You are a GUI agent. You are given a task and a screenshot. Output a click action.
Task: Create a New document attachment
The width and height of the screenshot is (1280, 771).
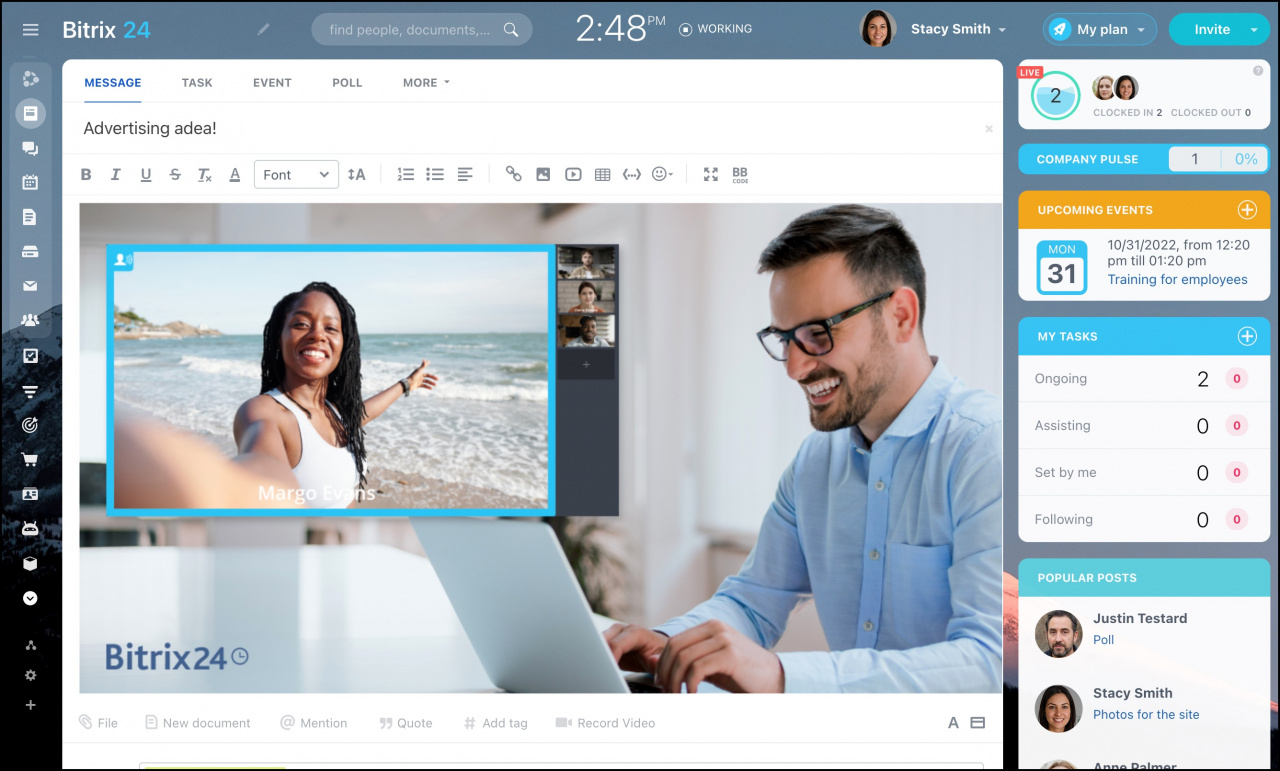coord(197,723)
